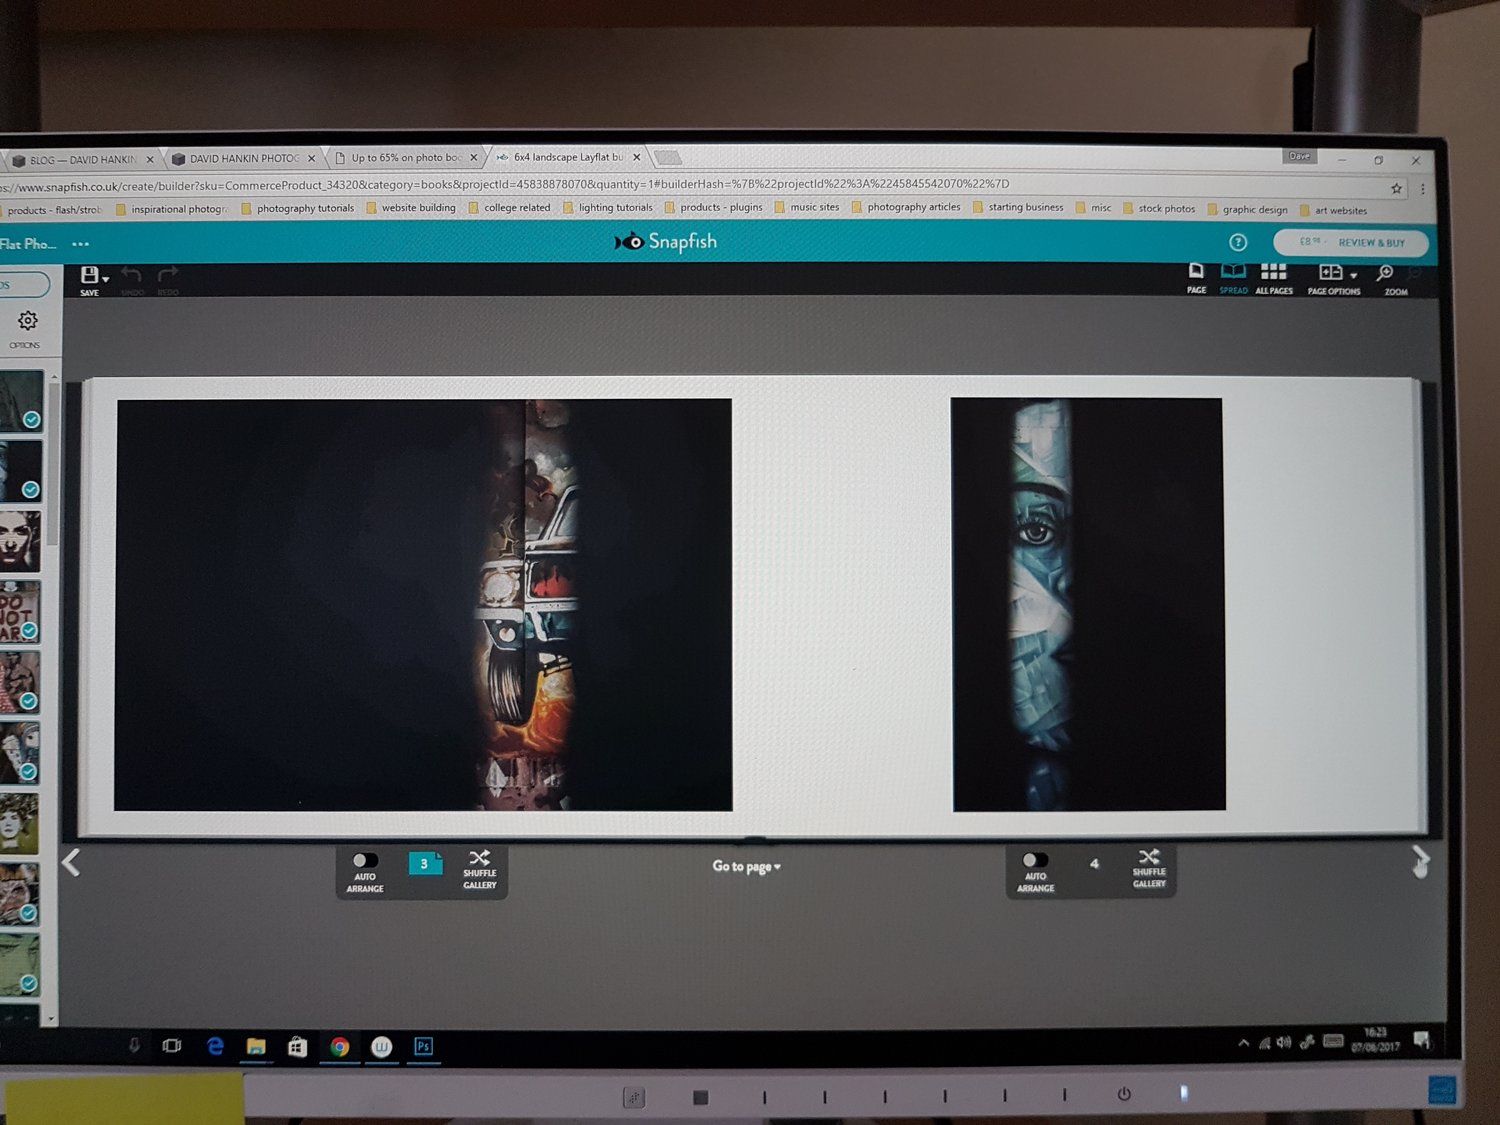Click the Snapfish logo
1500x1125 pixels.
click(666, 241)
